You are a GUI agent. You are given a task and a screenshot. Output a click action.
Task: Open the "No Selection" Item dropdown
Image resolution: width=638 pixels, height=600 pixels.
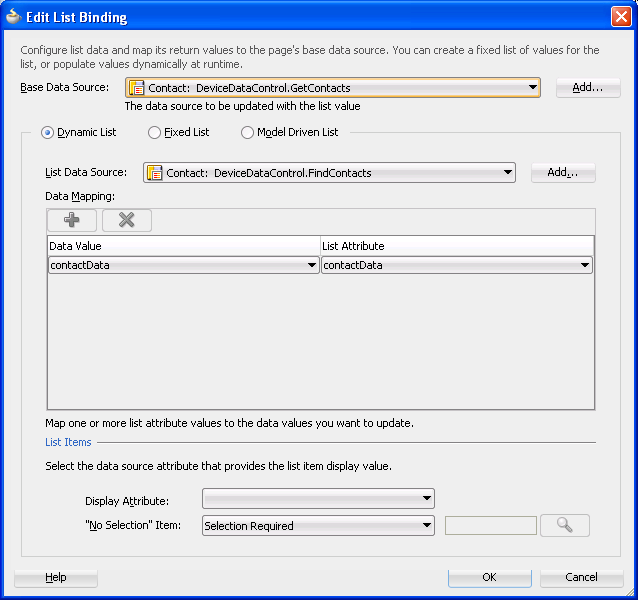(318, 526)
